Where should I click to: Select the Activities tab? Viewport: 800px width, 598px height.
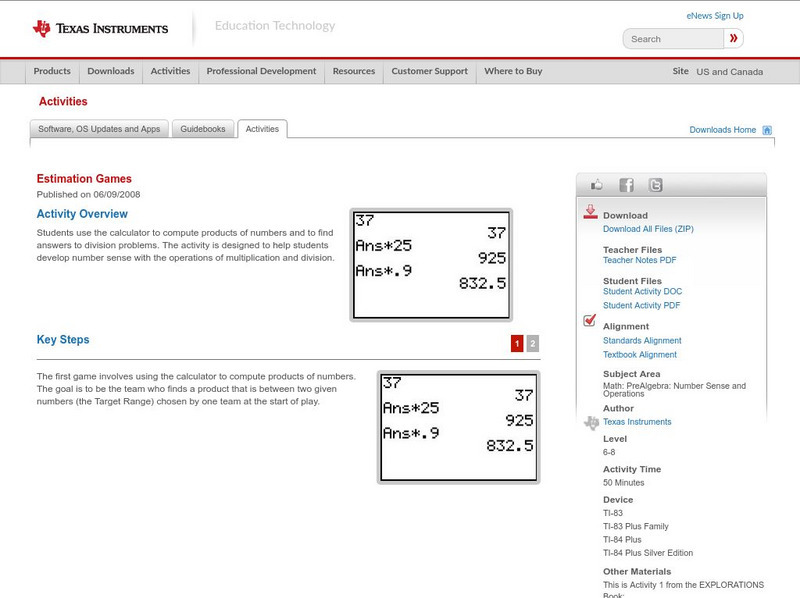[262, 129]
